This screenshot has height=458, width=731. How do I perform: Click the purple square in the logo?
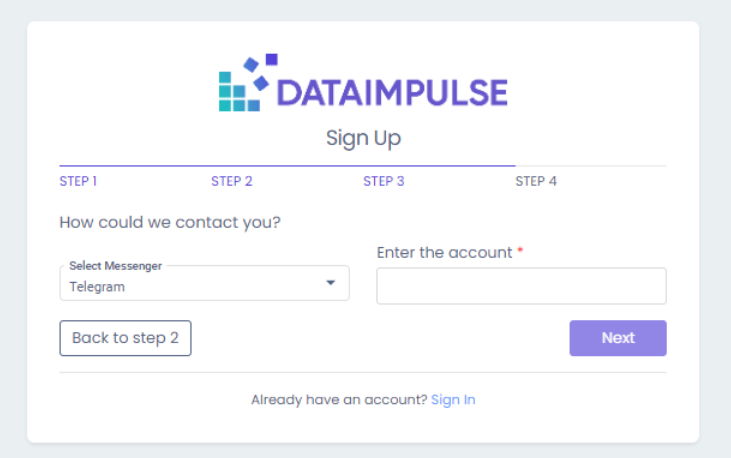[x=272, y=59]
